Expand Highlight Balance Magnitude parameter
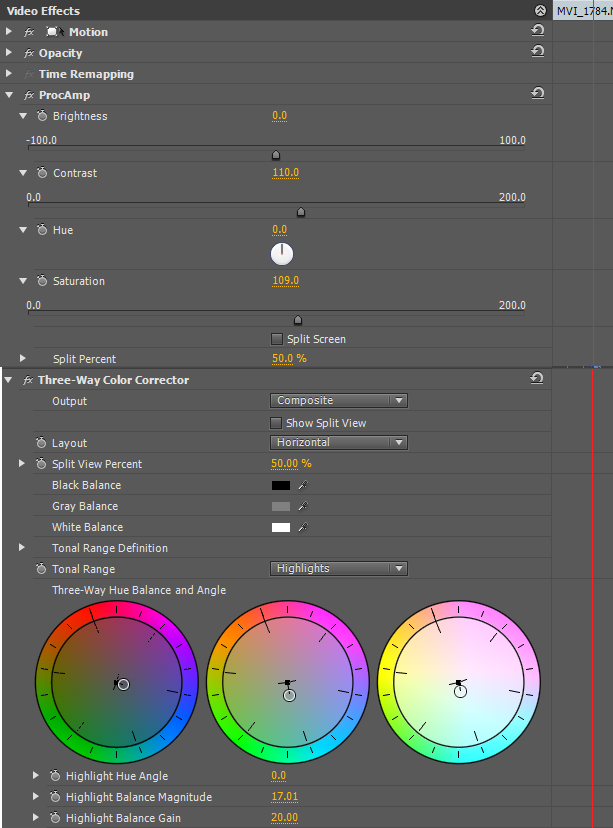The width and height of the screenshot is (613, 828). (36, 796)
